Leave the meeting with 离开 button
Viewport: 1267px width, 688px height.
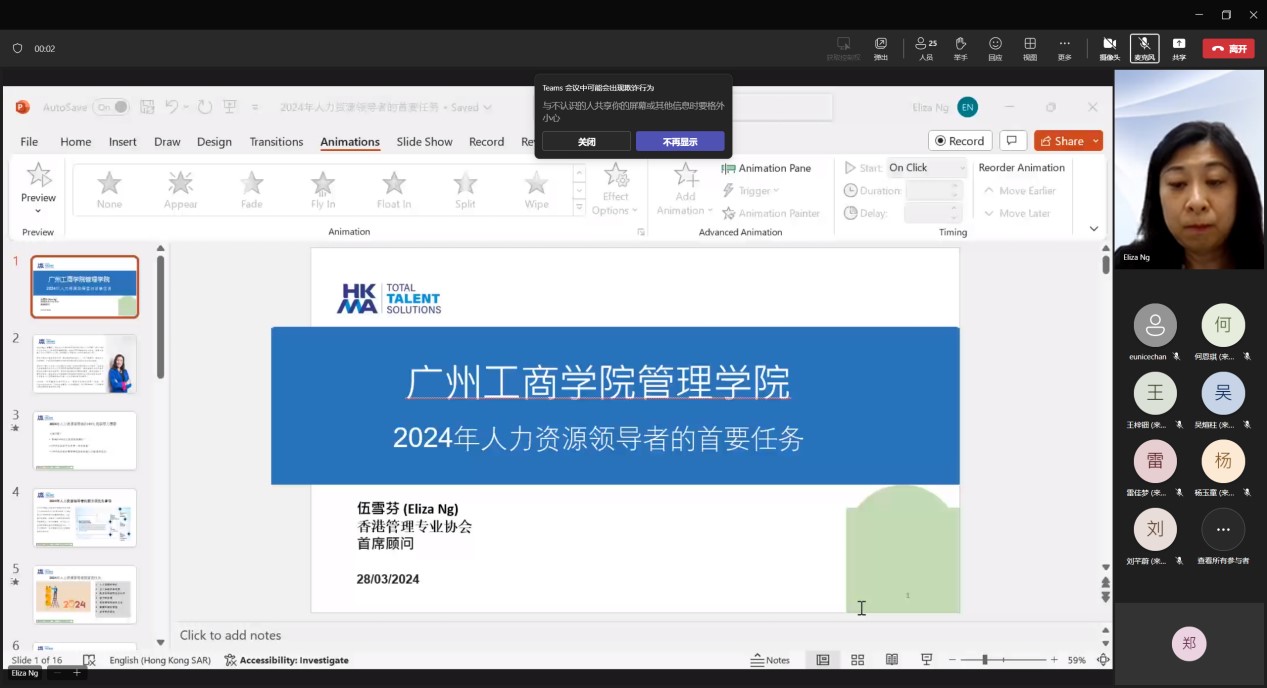(x=1228, y=48)
